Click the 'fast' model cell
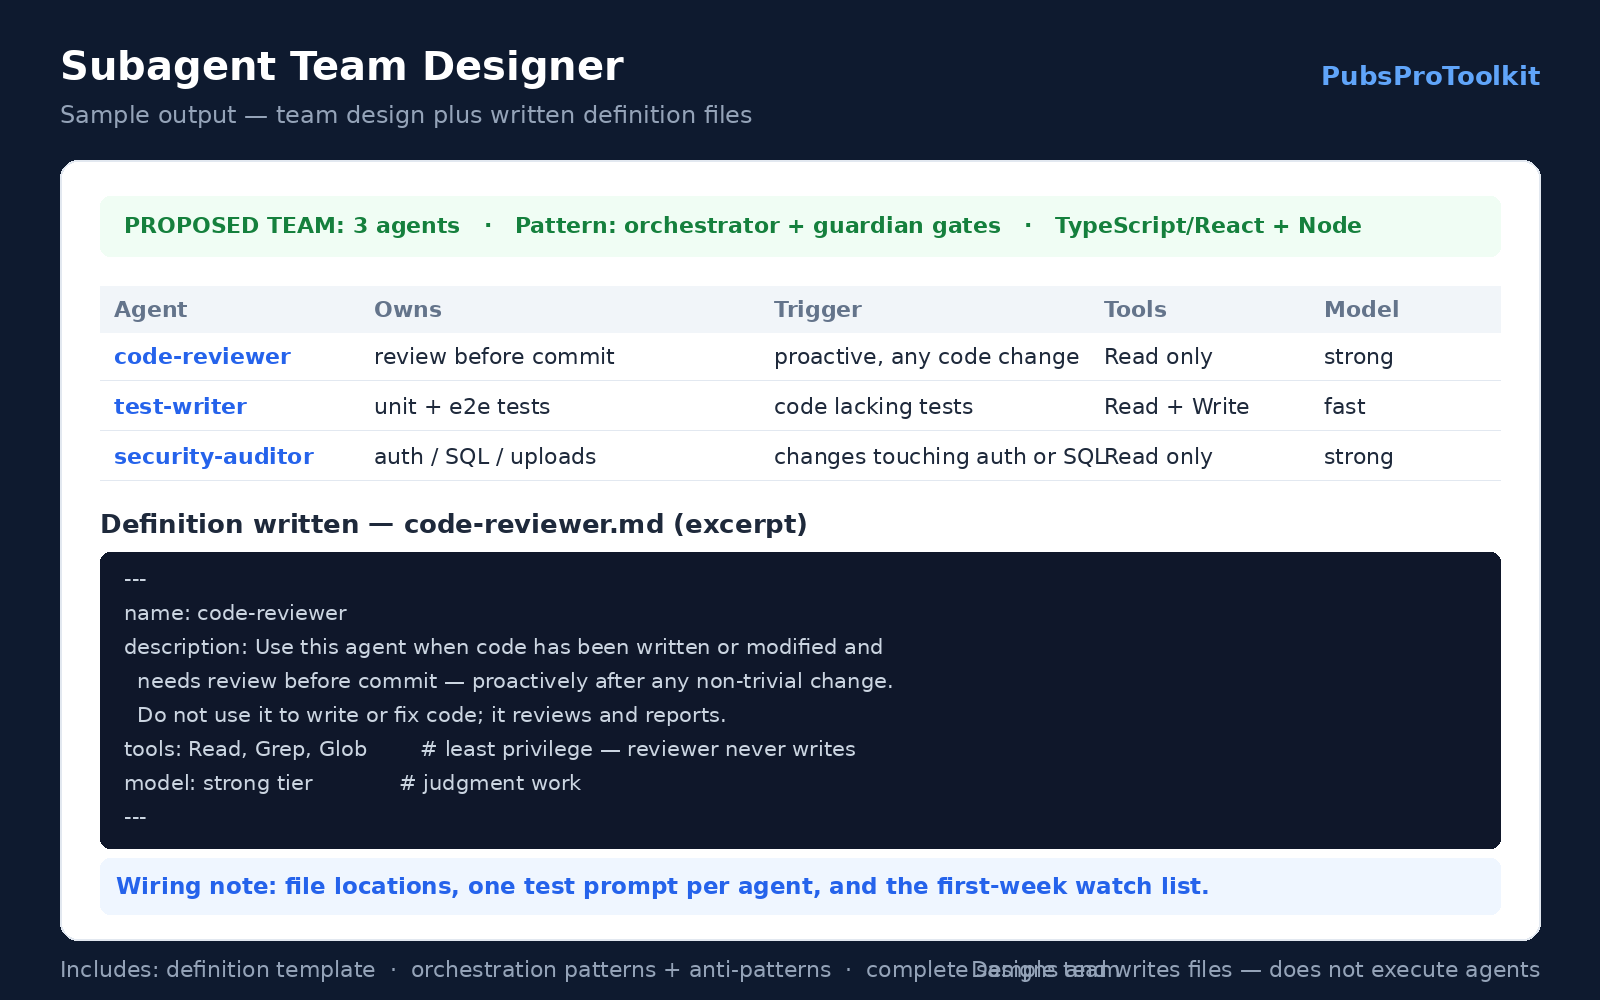 click(x=1344, y=407)
